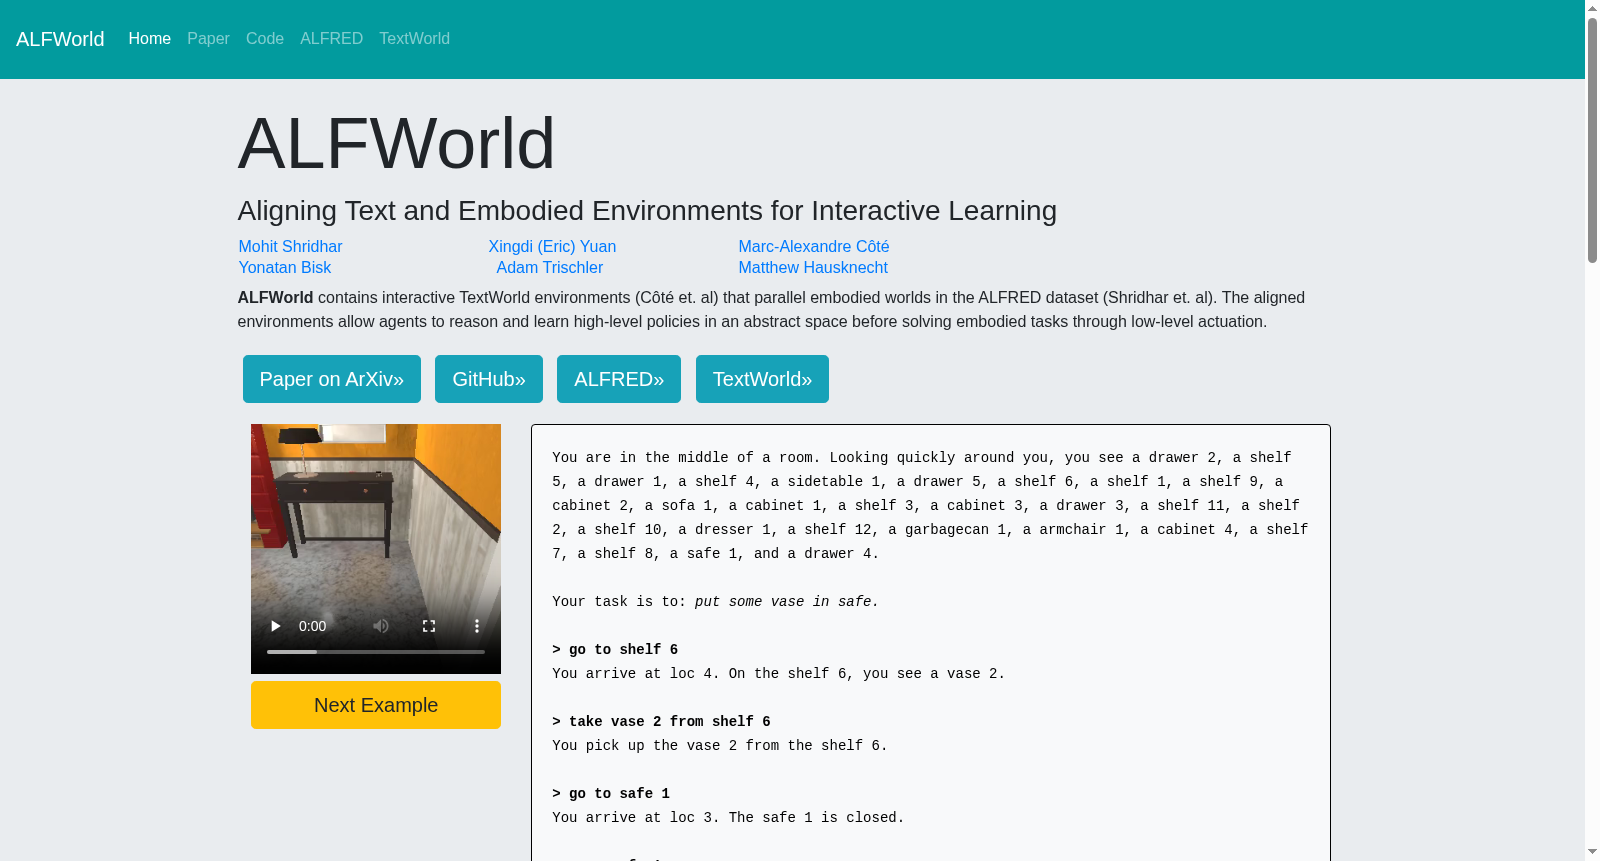The width and height of the screenshot is (1600, 861).
Task: Enter fullscreen mode on the video
Action: (x=429, y=626)
